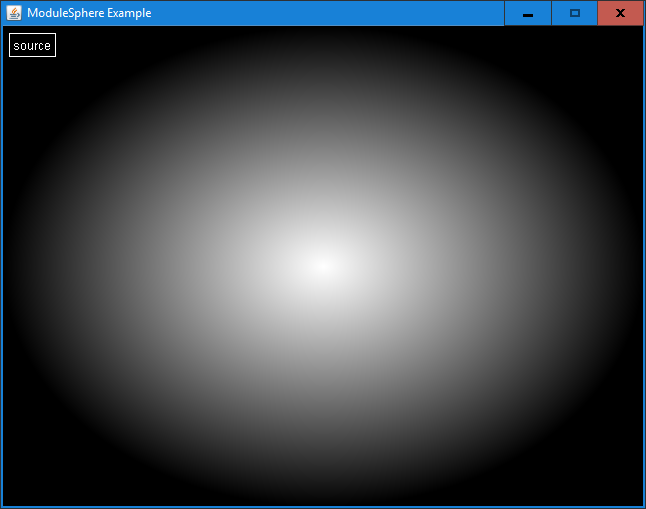
Task: Click the brightest white center of the sphere
Action: [322, 265]
